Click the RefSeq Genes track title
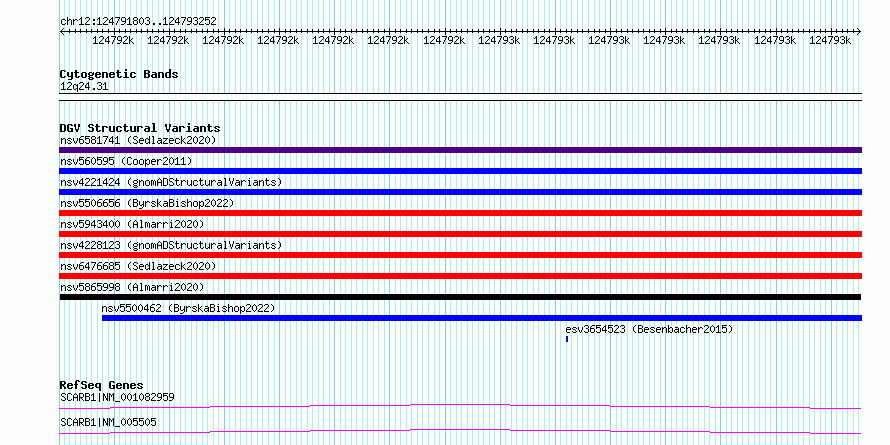Image resolution: width=890 pixels, height=445 pixels. [101, 385]
